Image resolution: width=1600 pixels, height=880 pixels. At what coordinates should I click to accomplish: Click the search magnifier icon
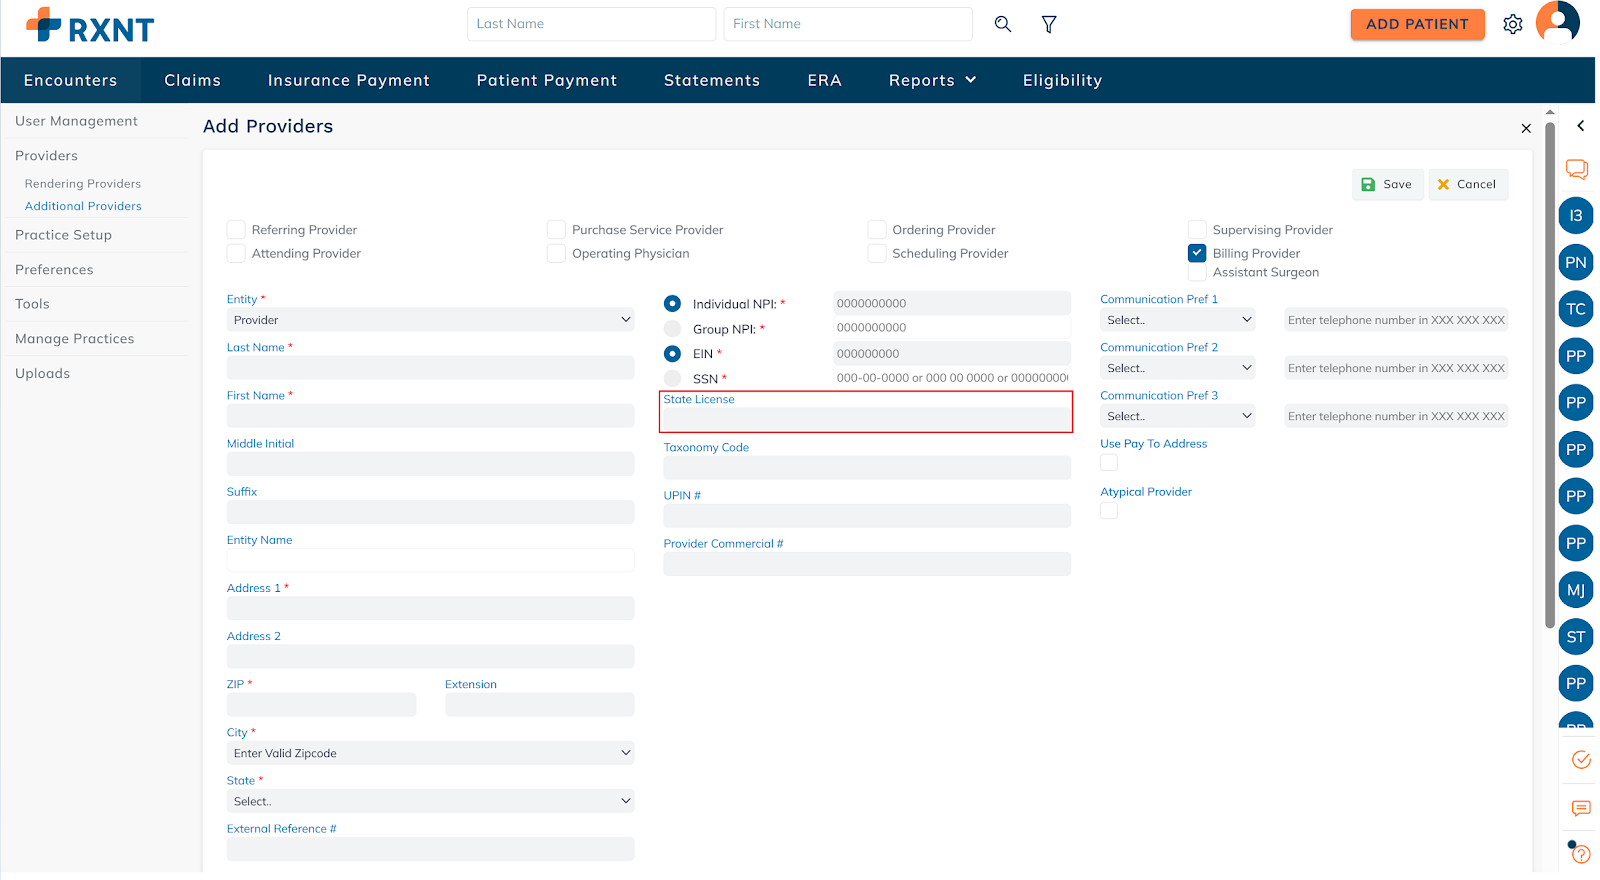1002,24
